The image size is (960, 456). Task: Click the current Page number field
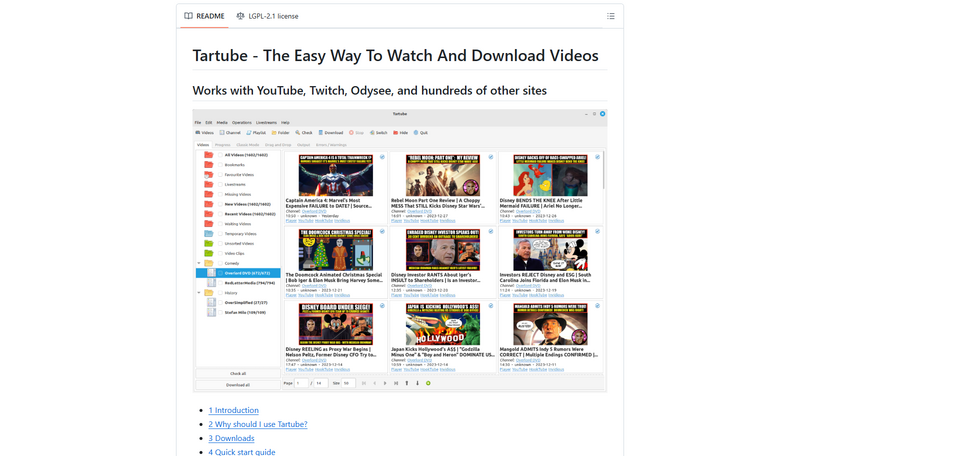(x=302, y=383)
